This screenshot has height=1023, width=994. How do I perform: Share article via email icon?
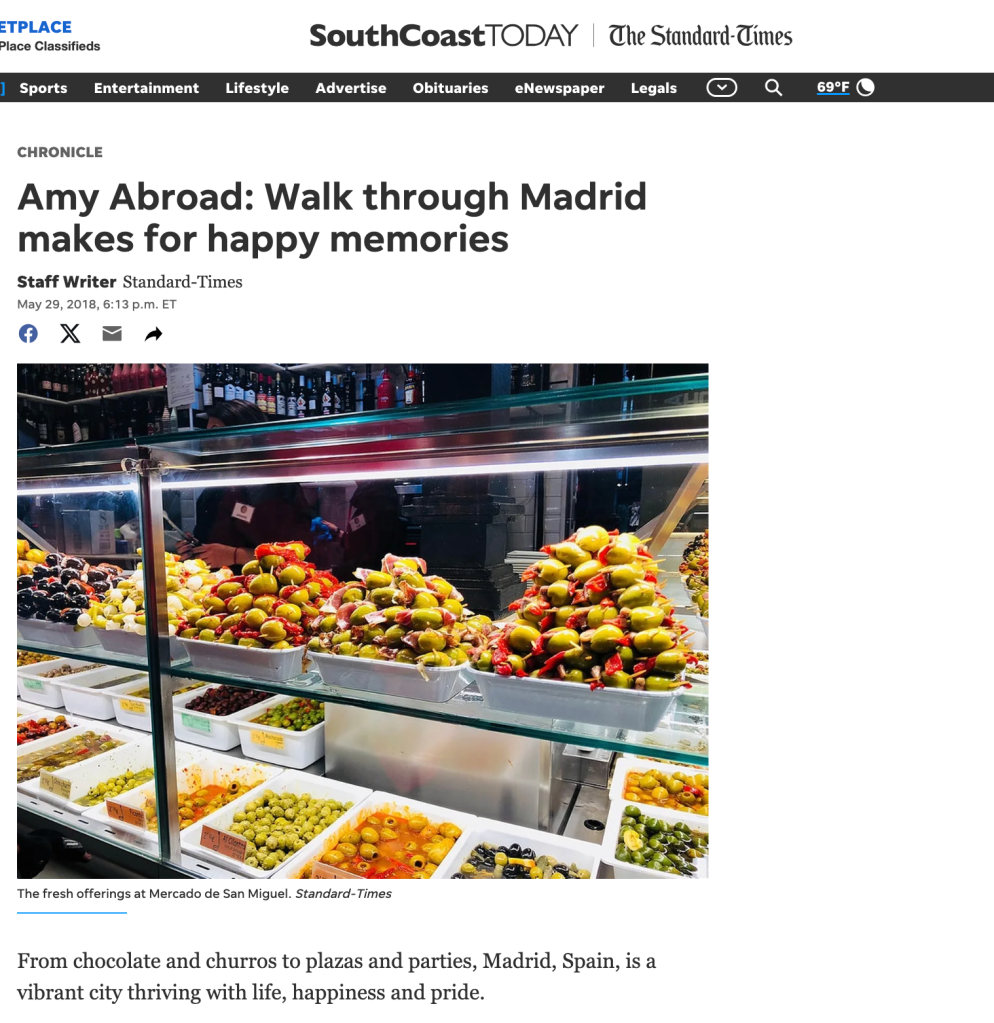coord(112,334)
